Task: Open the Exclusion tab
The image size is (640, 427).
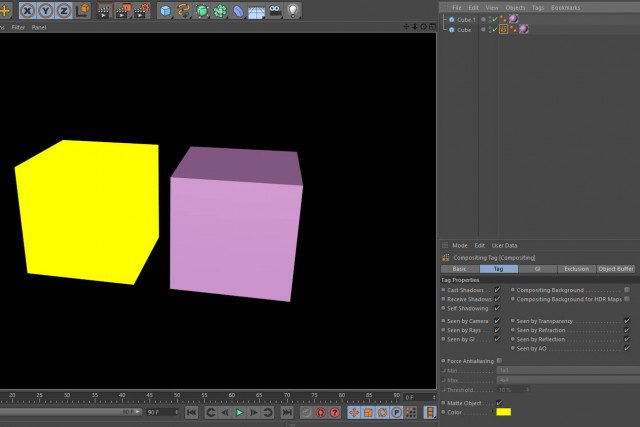Action: (x=576, y=269)
